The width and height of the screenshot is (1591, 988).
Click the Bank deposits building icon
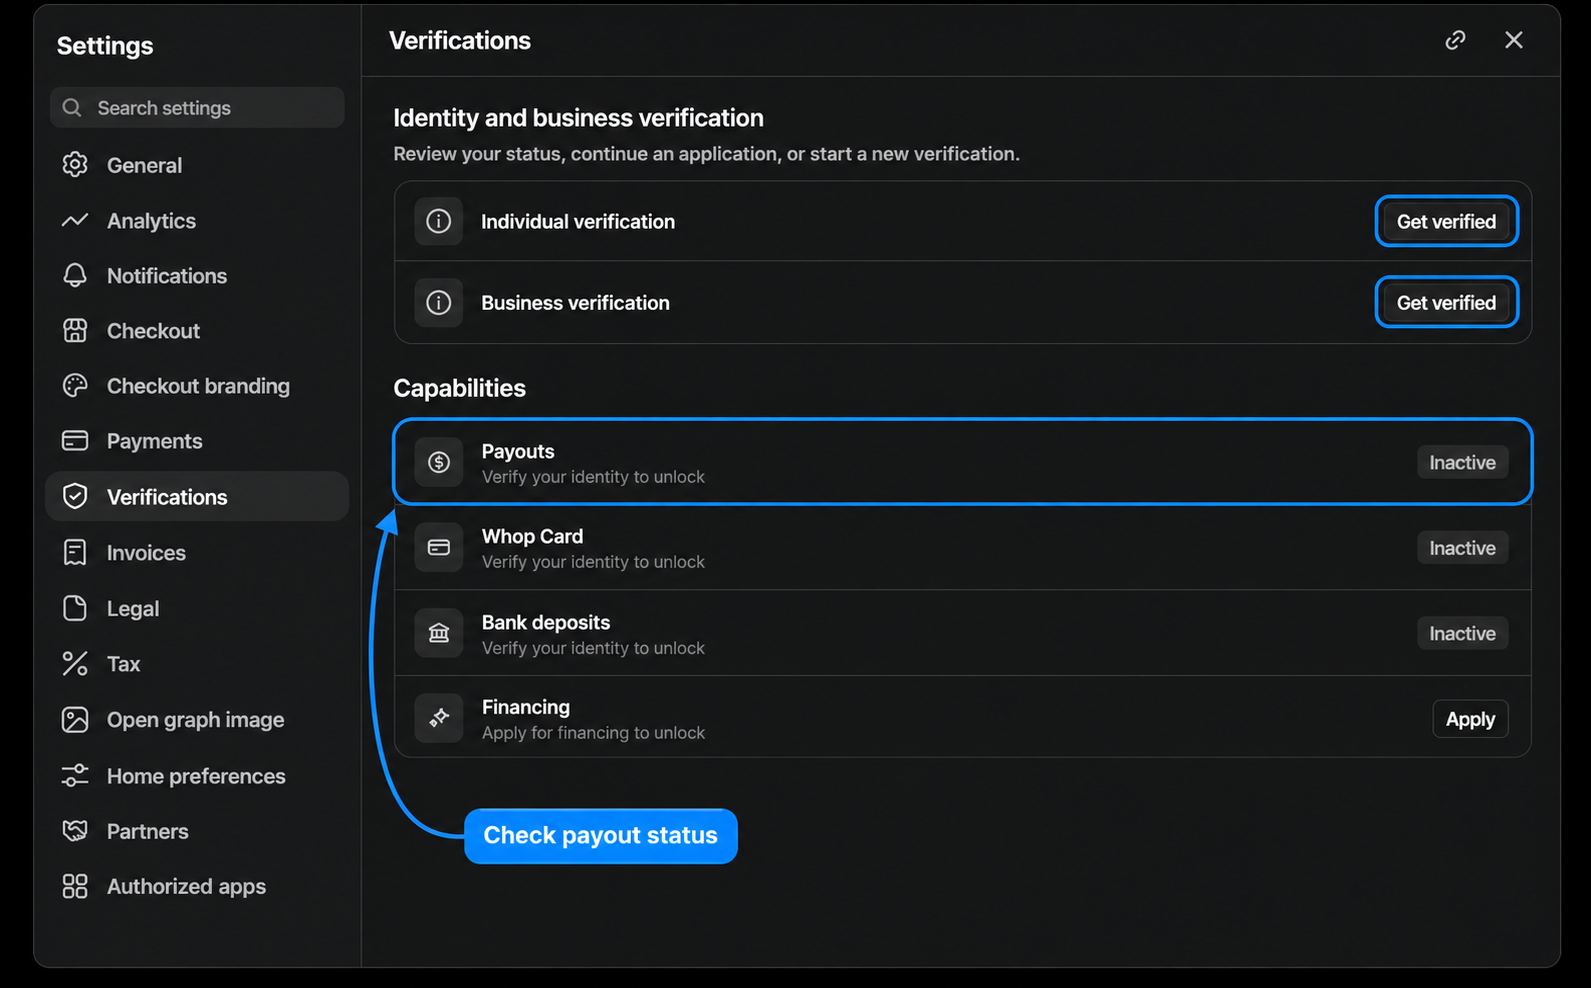click(x=439, y=633)
